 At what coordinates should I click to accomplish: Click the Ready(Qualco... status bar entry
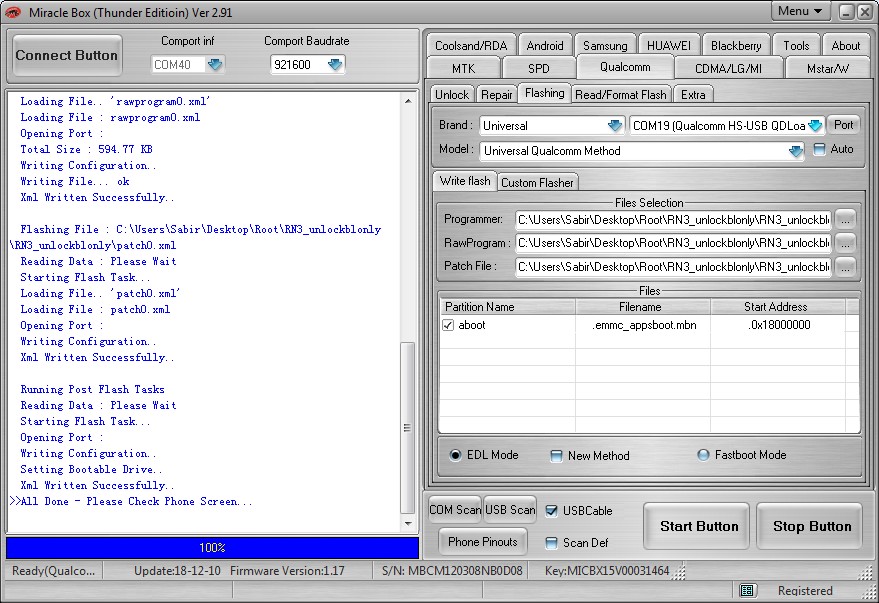pos(54,571)
